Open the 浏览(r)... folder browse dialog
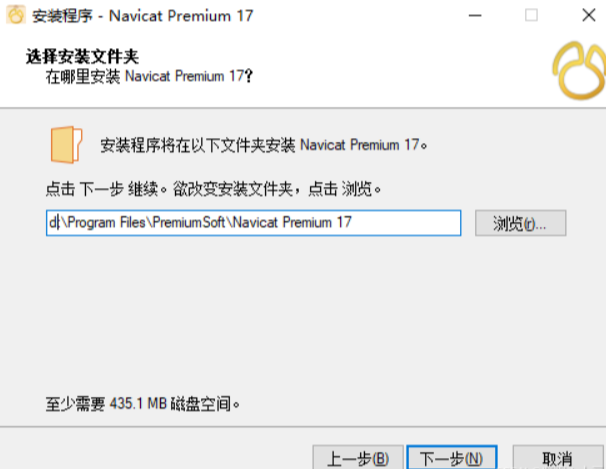This screenshot has width=606, height=469. [x=521, y=223]
